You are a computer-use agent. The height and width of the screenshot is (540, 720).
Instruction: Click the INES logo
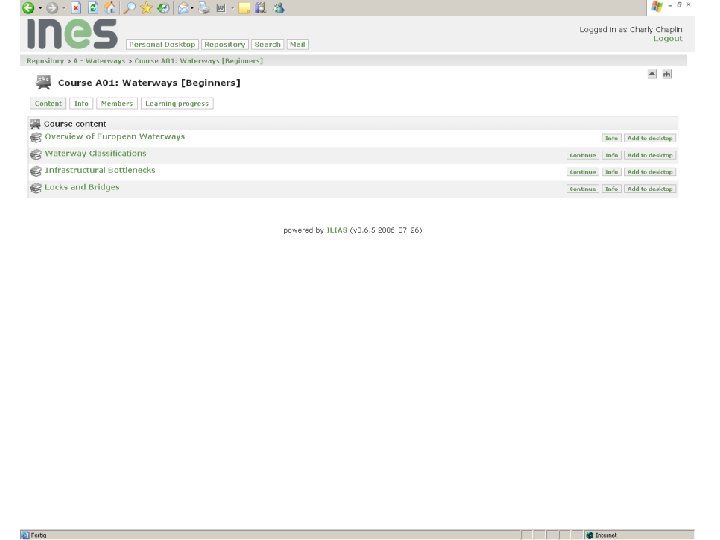coord(73,34)
